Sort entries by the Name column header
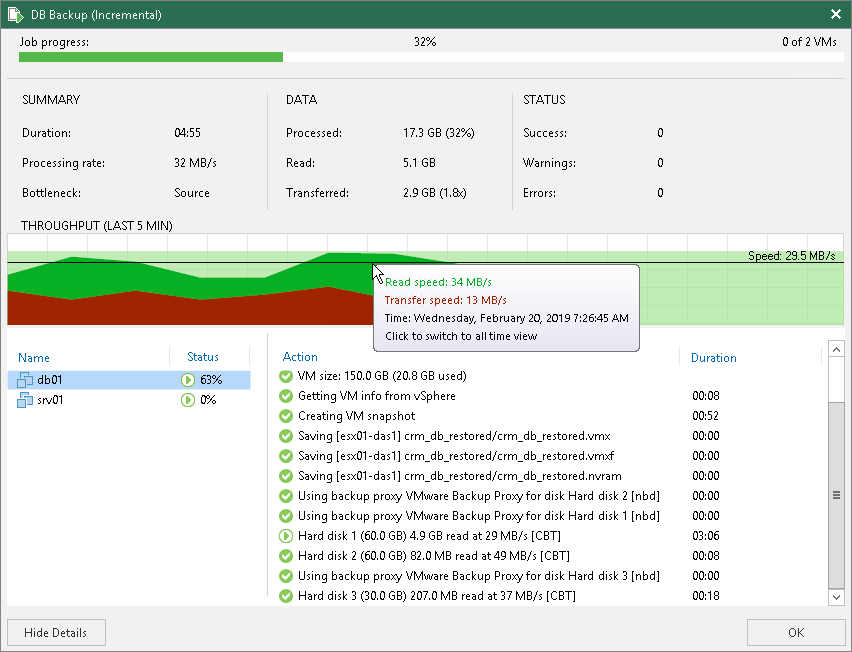Image resolution: width=852 pixels, height=652 pixels. (x=33, y=357)
